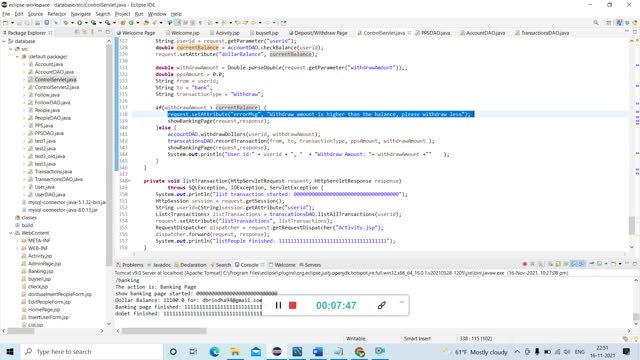
Task: Toggle Show Console on standard output change
Action: coord(574,264)
